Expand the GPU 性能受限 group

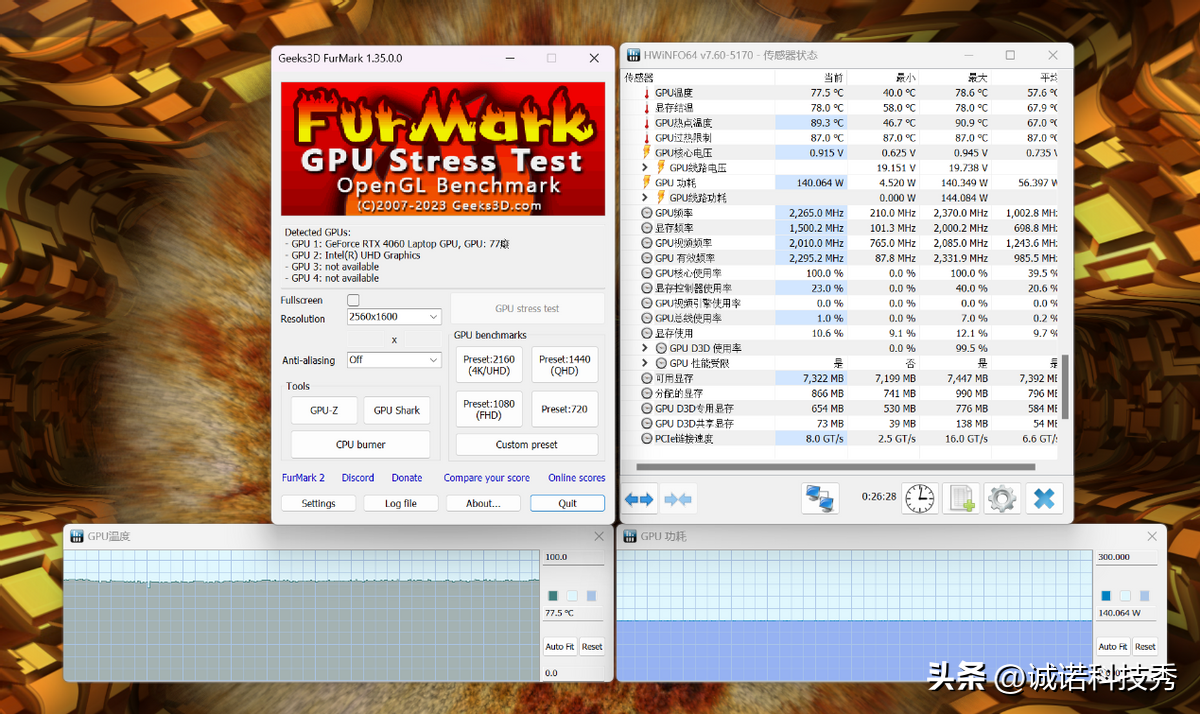point(646,363)
